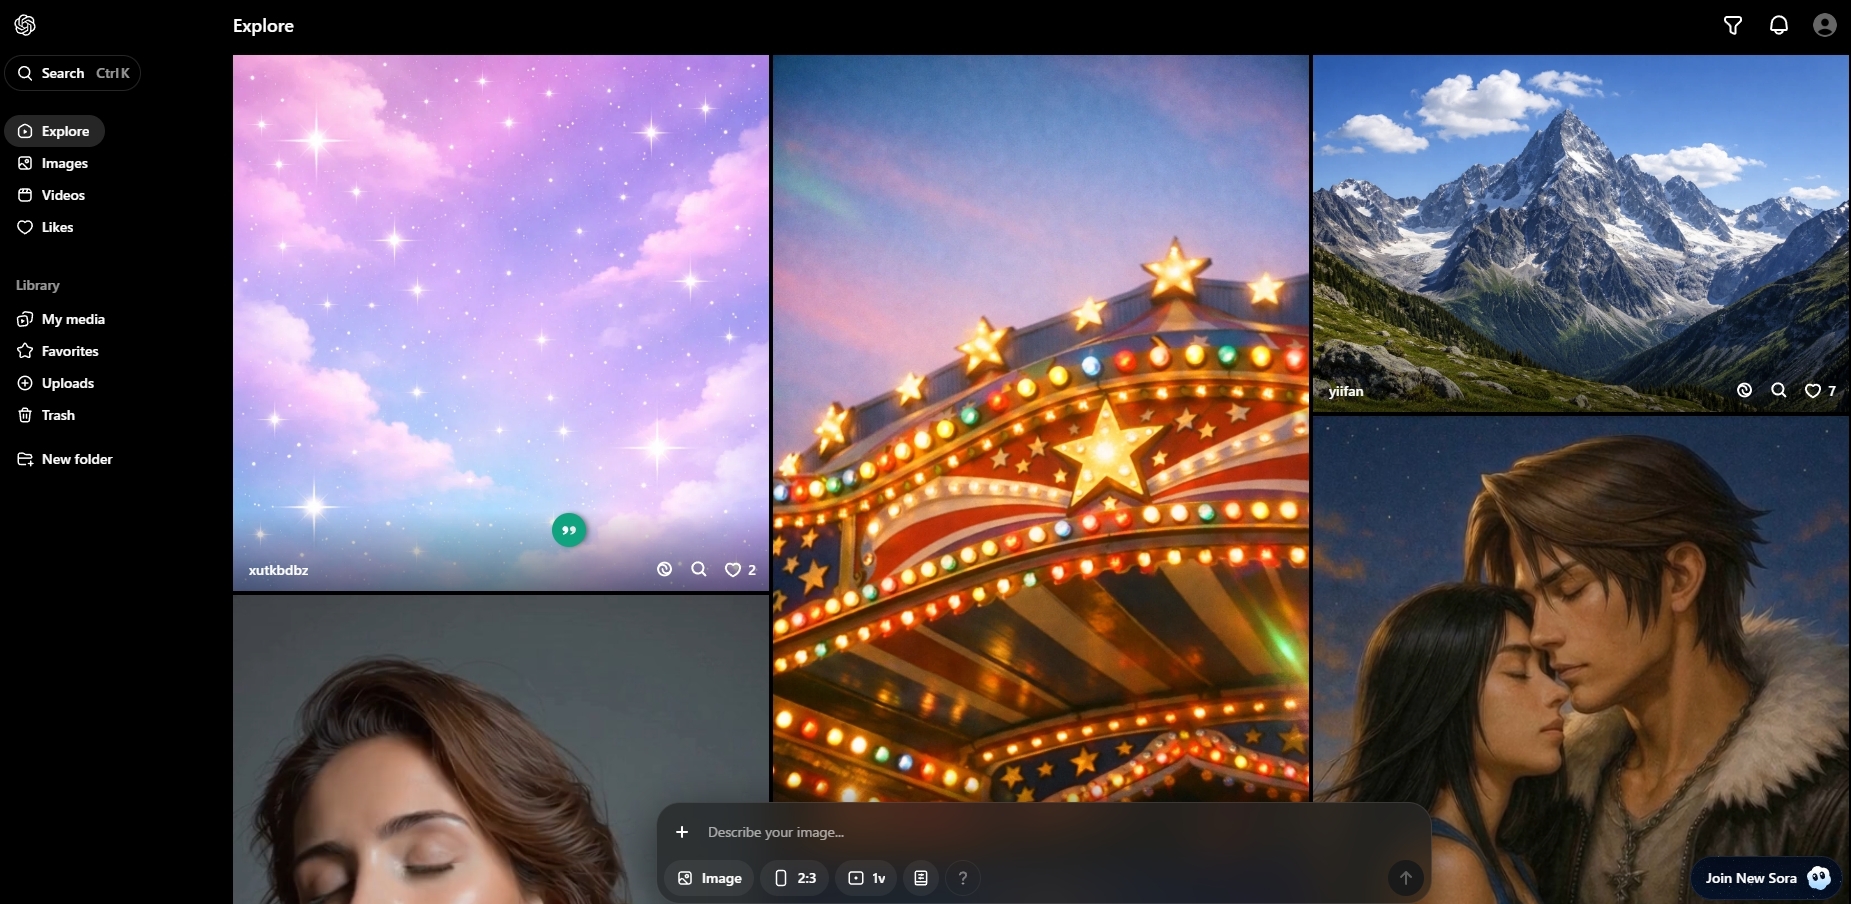Open the presets icon in prompt bar

(x=921, y=878)
